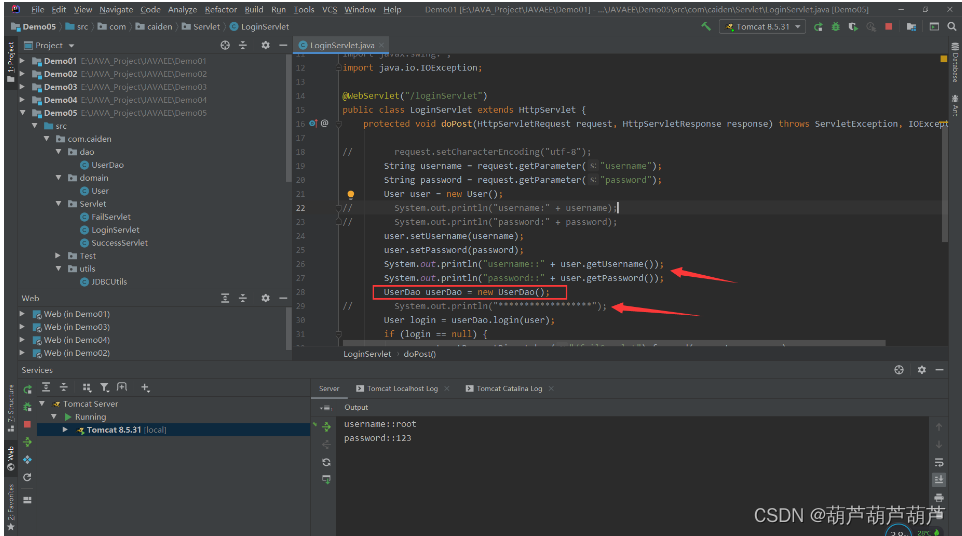Viewport: 962px width, 536px height.
Task: Open the Project view selector dropdown
Action: (x=49, y=45)
